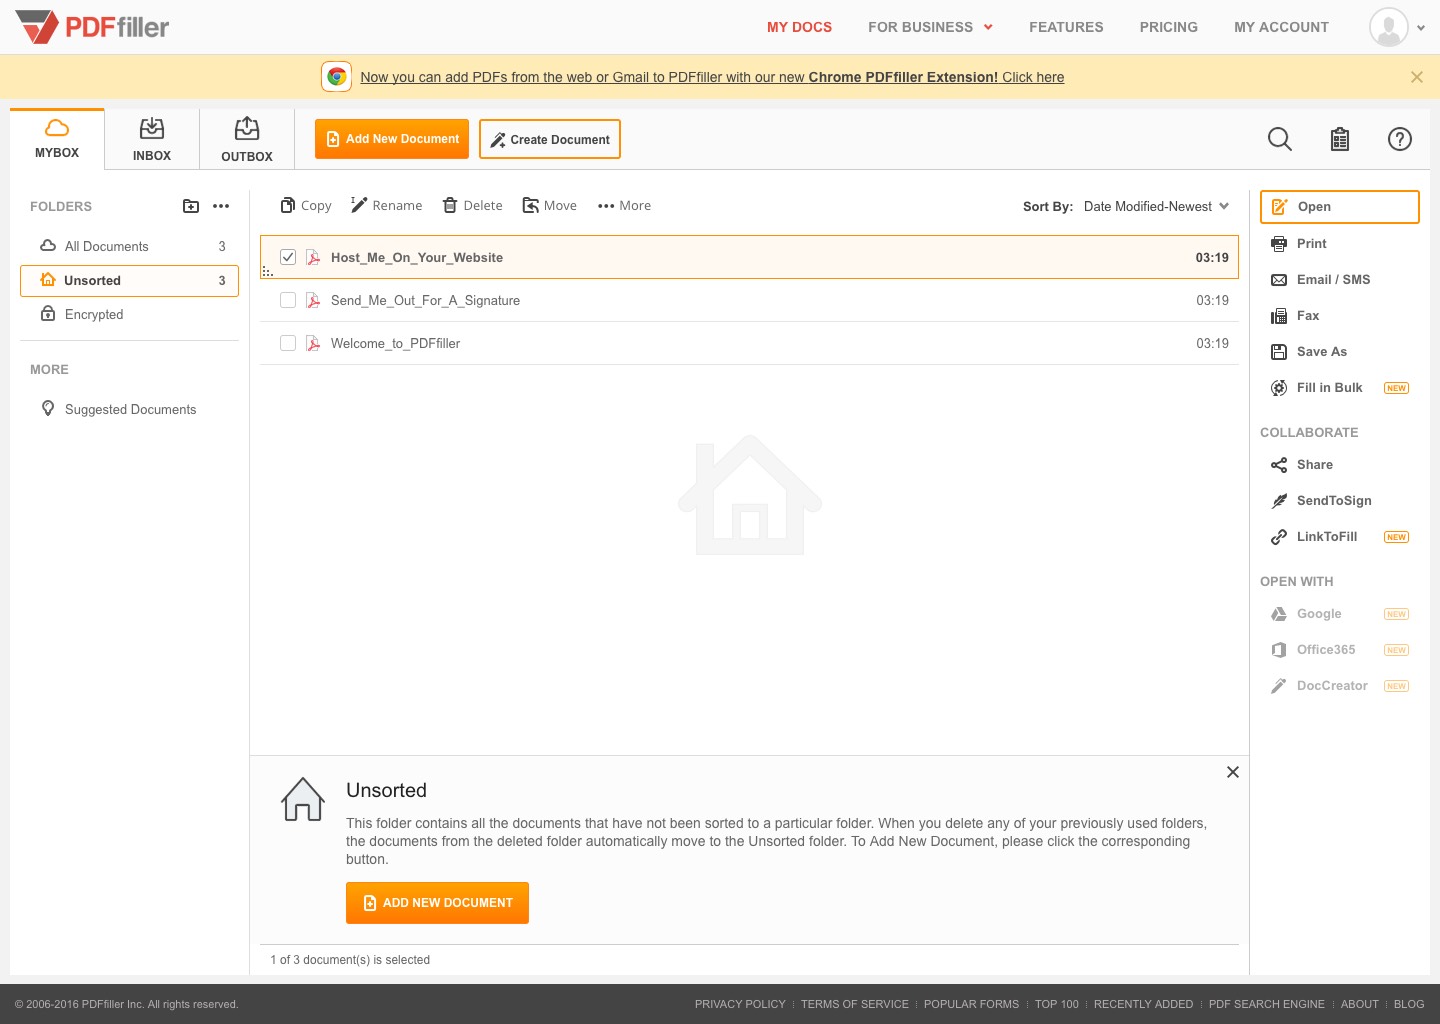Viewport: 1440px width, 1024px height.
Task: Open the All Documents folder
Action: 130,246
